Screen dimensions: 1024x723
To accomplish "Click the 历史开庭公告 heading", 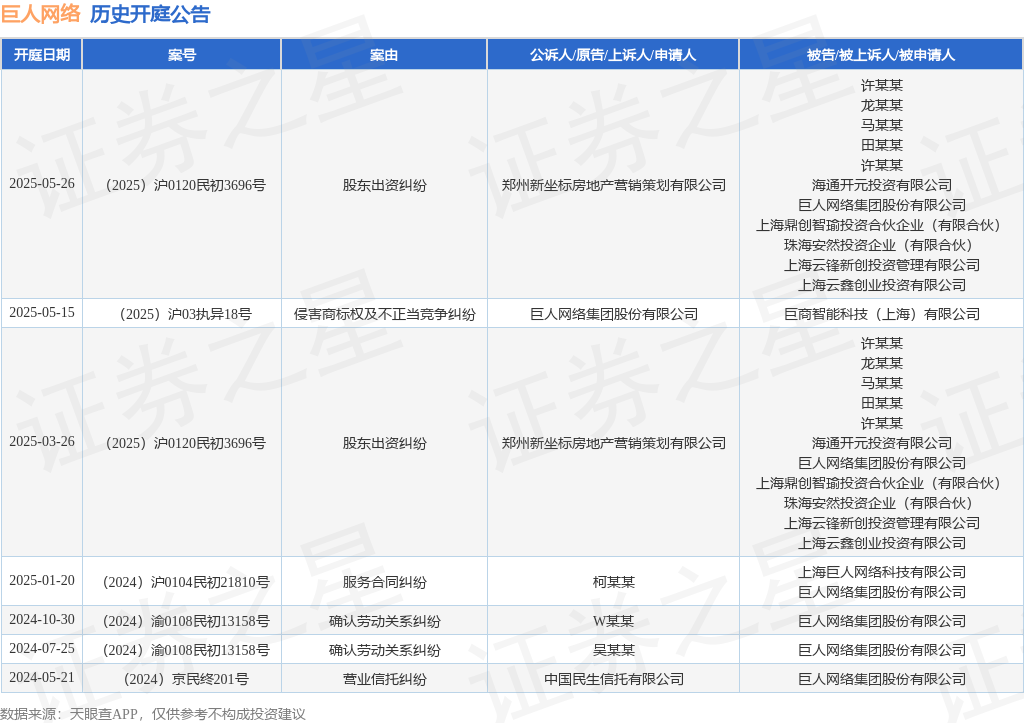I will click(x=150, y=14).
